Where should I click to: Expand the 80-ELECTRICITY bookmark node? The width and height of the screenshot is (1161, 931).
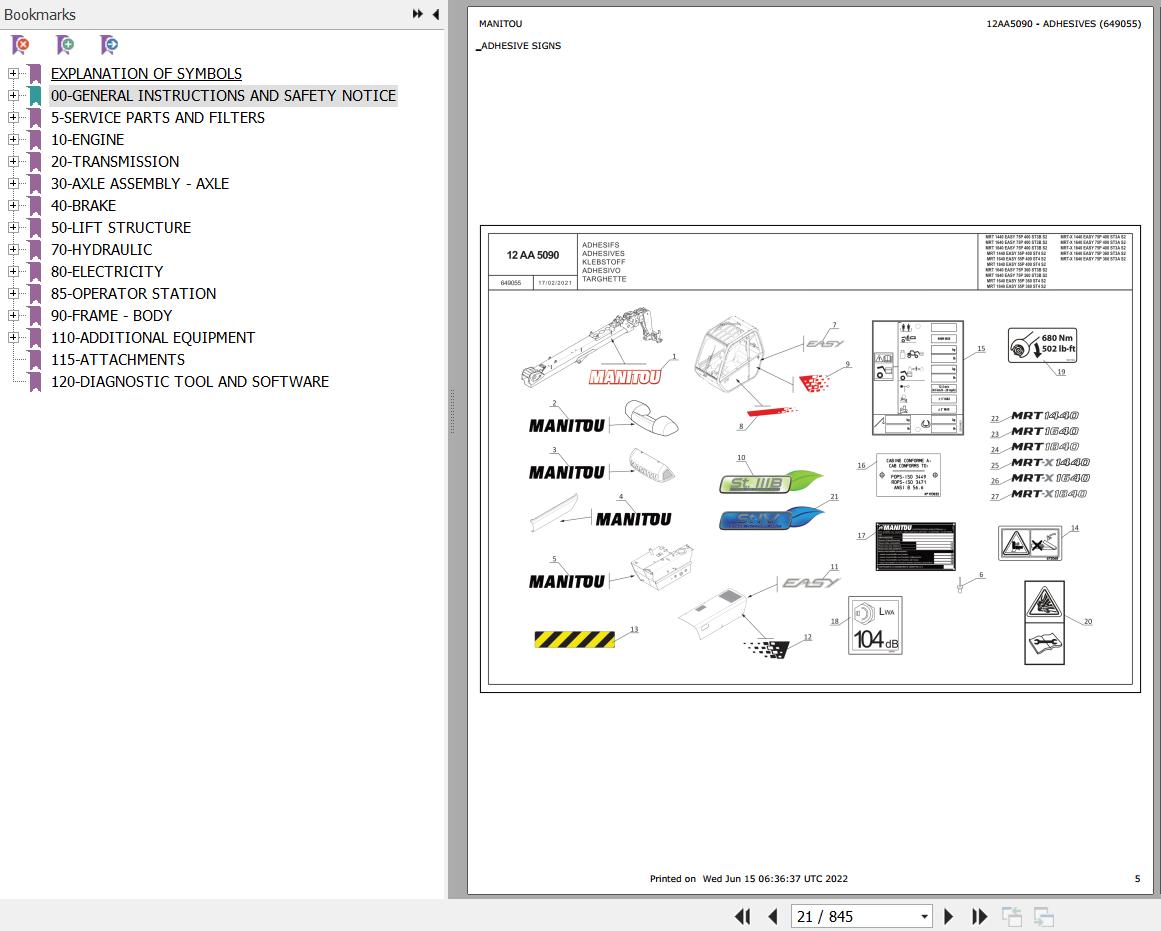(x=13, y=271)
